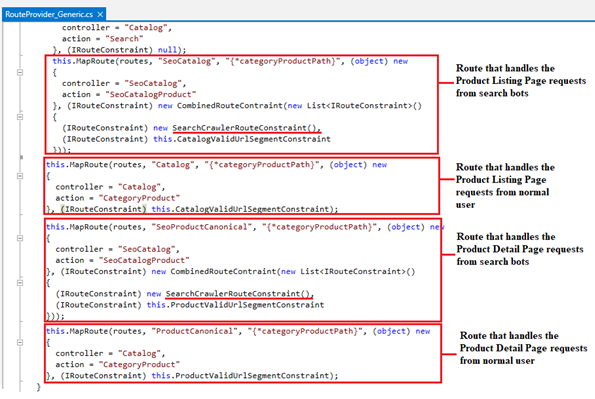This screenshot has width=595, height=399.
Task: Collapse the constraint list block under SeoCatalog route
Action: pyautogui.click(x=20, y=117)
